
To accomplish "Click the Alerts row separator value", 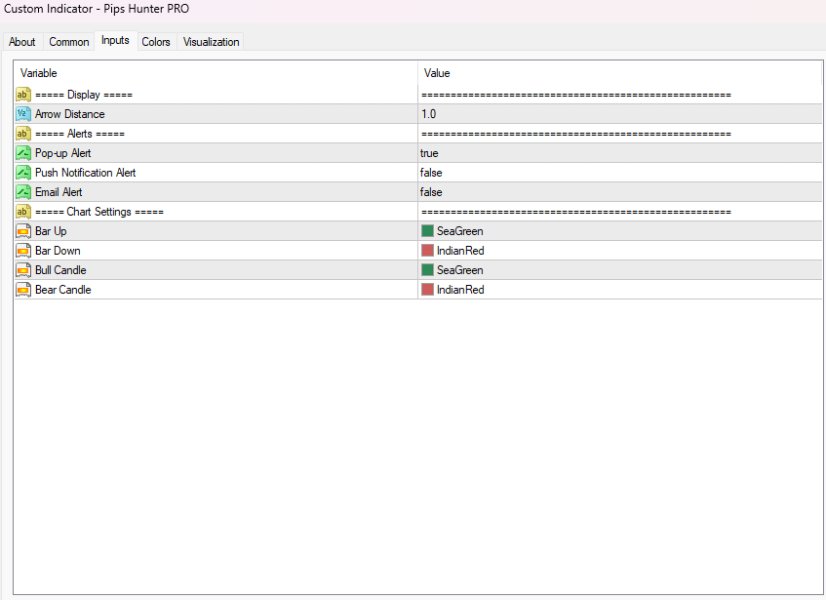I will tap(576, 134).
